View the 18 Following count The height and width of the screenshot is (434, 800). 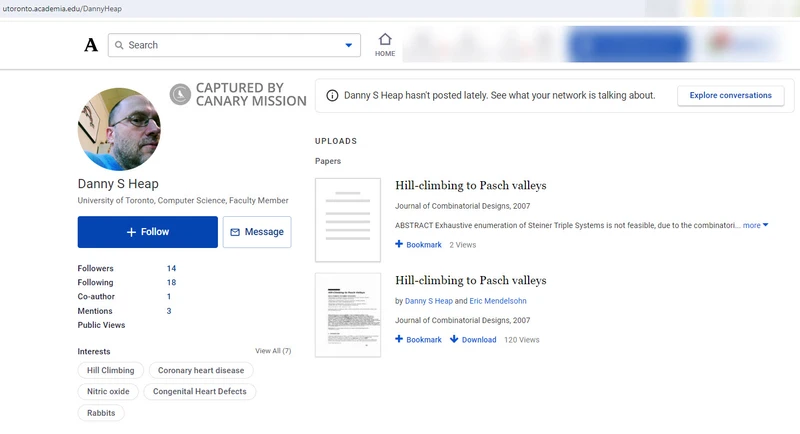click(x=171, y=283)
